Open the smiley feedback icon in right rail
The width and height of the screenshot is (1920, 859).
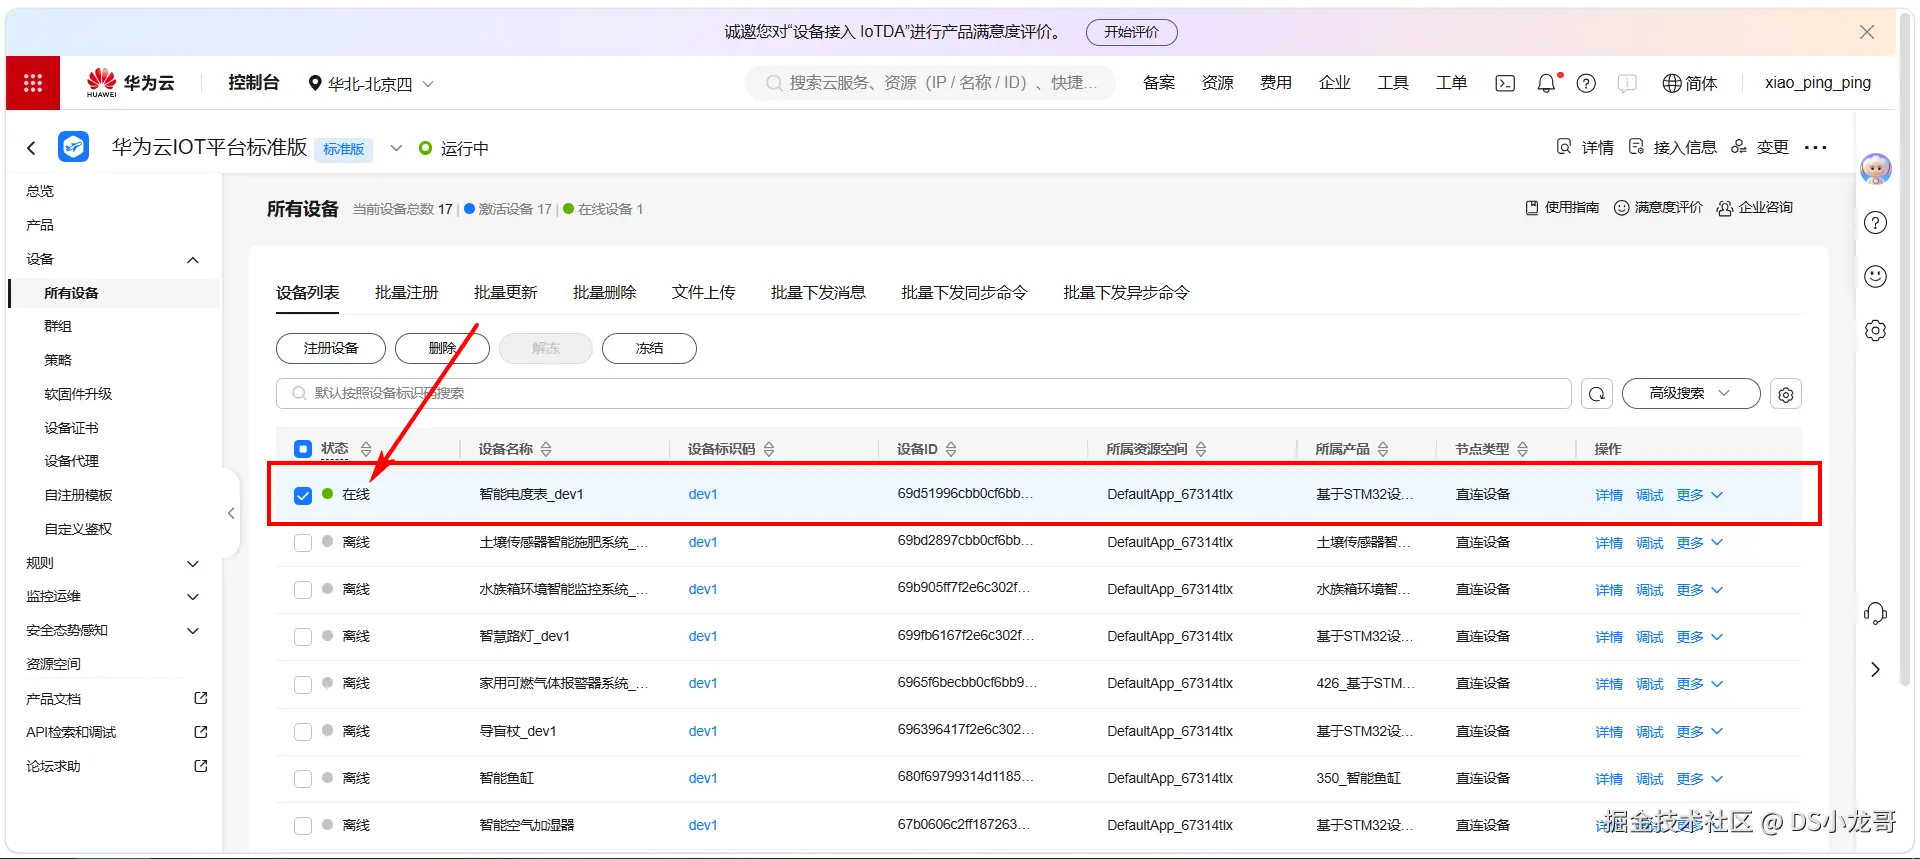pos(1875,276)
